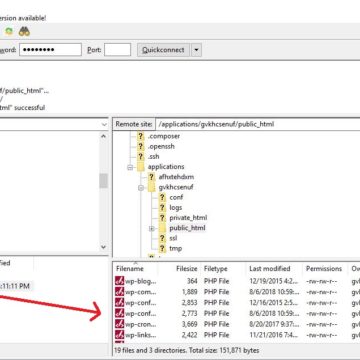Image resolution: width=360 pixels, height=360 pixels.
Task: Sort remote files by Last modified column
Action: (x=274, y=269)
